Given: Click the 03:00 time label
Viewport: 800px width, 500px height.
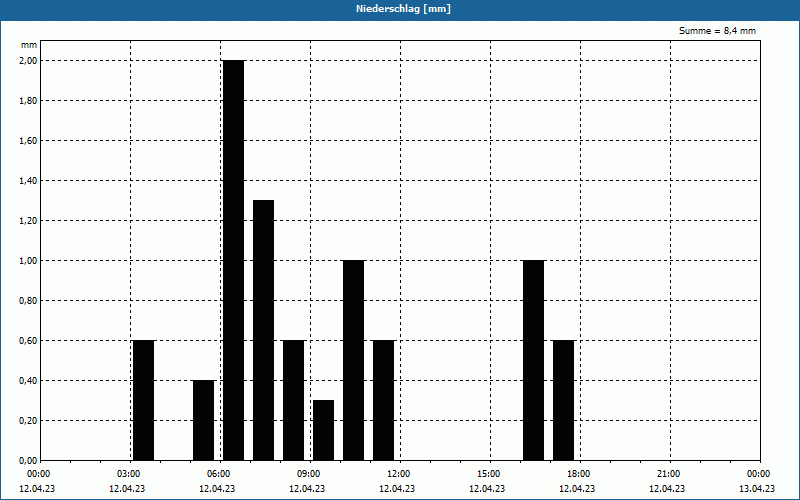Looking at the screenshot, I should [129, 474].
